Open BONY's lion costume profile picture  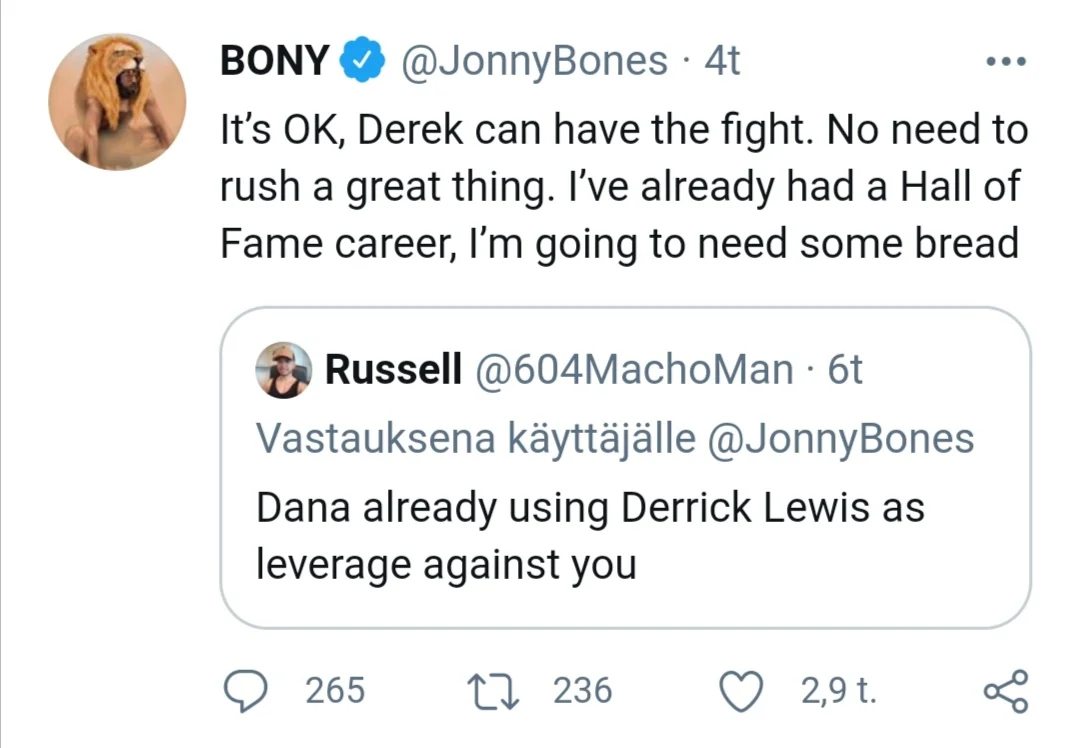coord(117,102)
